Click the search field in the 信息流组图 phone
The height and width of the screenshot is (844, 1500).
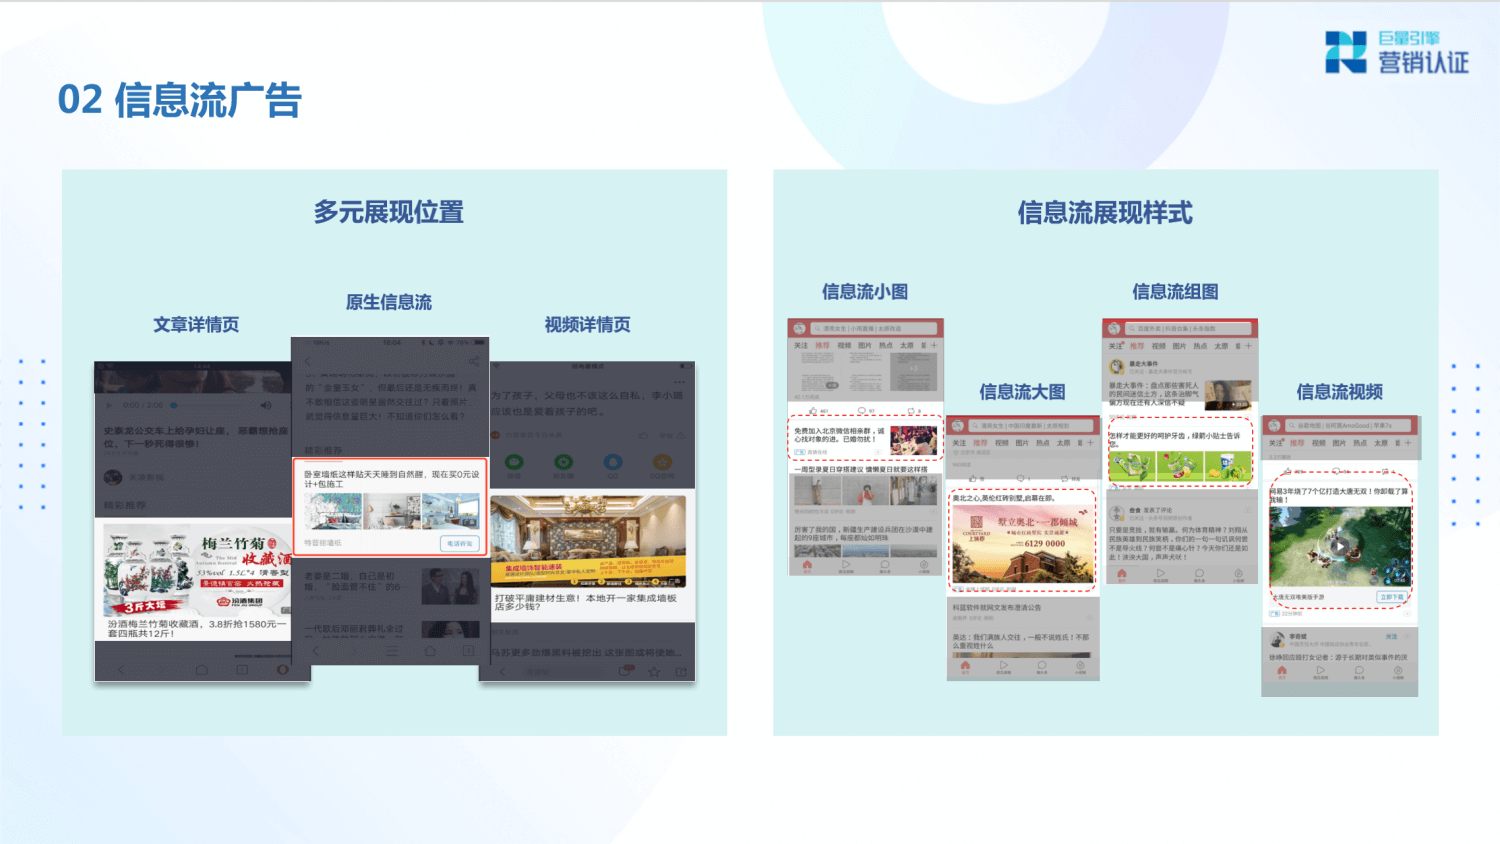(x=1189, y=328)
